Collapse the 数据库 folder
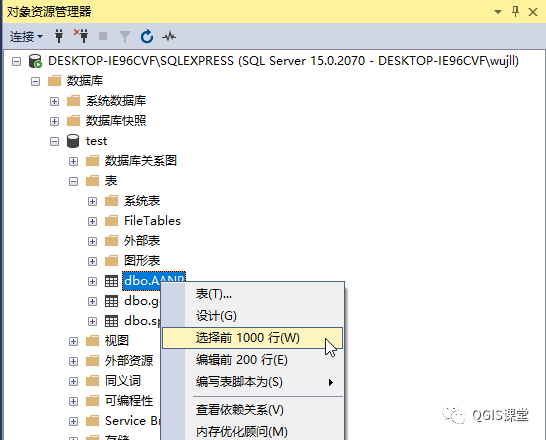The height and width of the screenshot is (440, 546). (x=35, y=81)
